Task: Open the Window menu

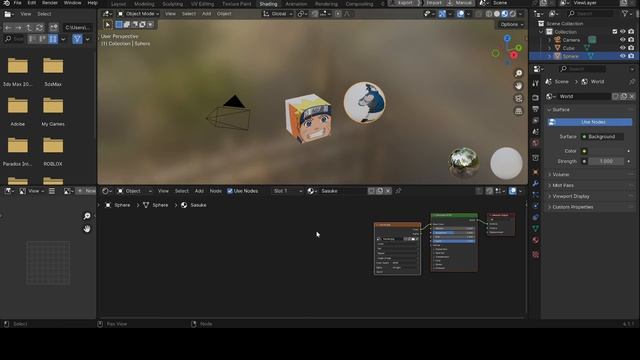Action: 72,3
